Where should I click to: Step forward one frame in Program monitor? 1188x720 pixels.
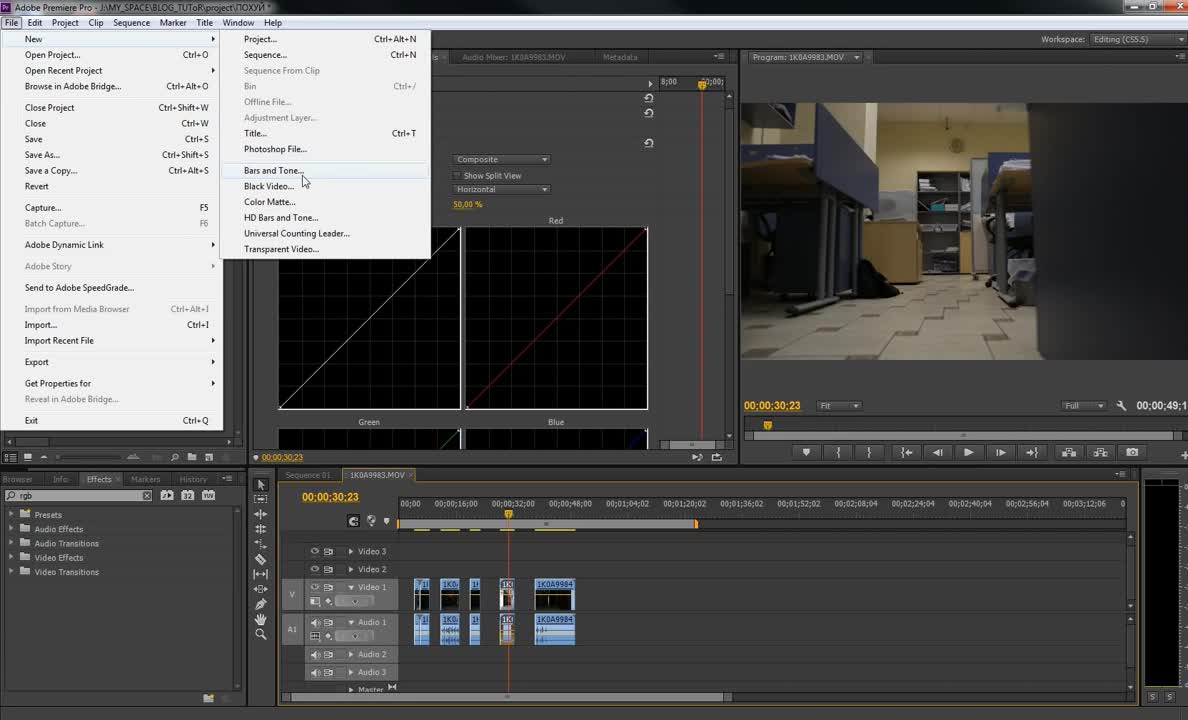1000,452
